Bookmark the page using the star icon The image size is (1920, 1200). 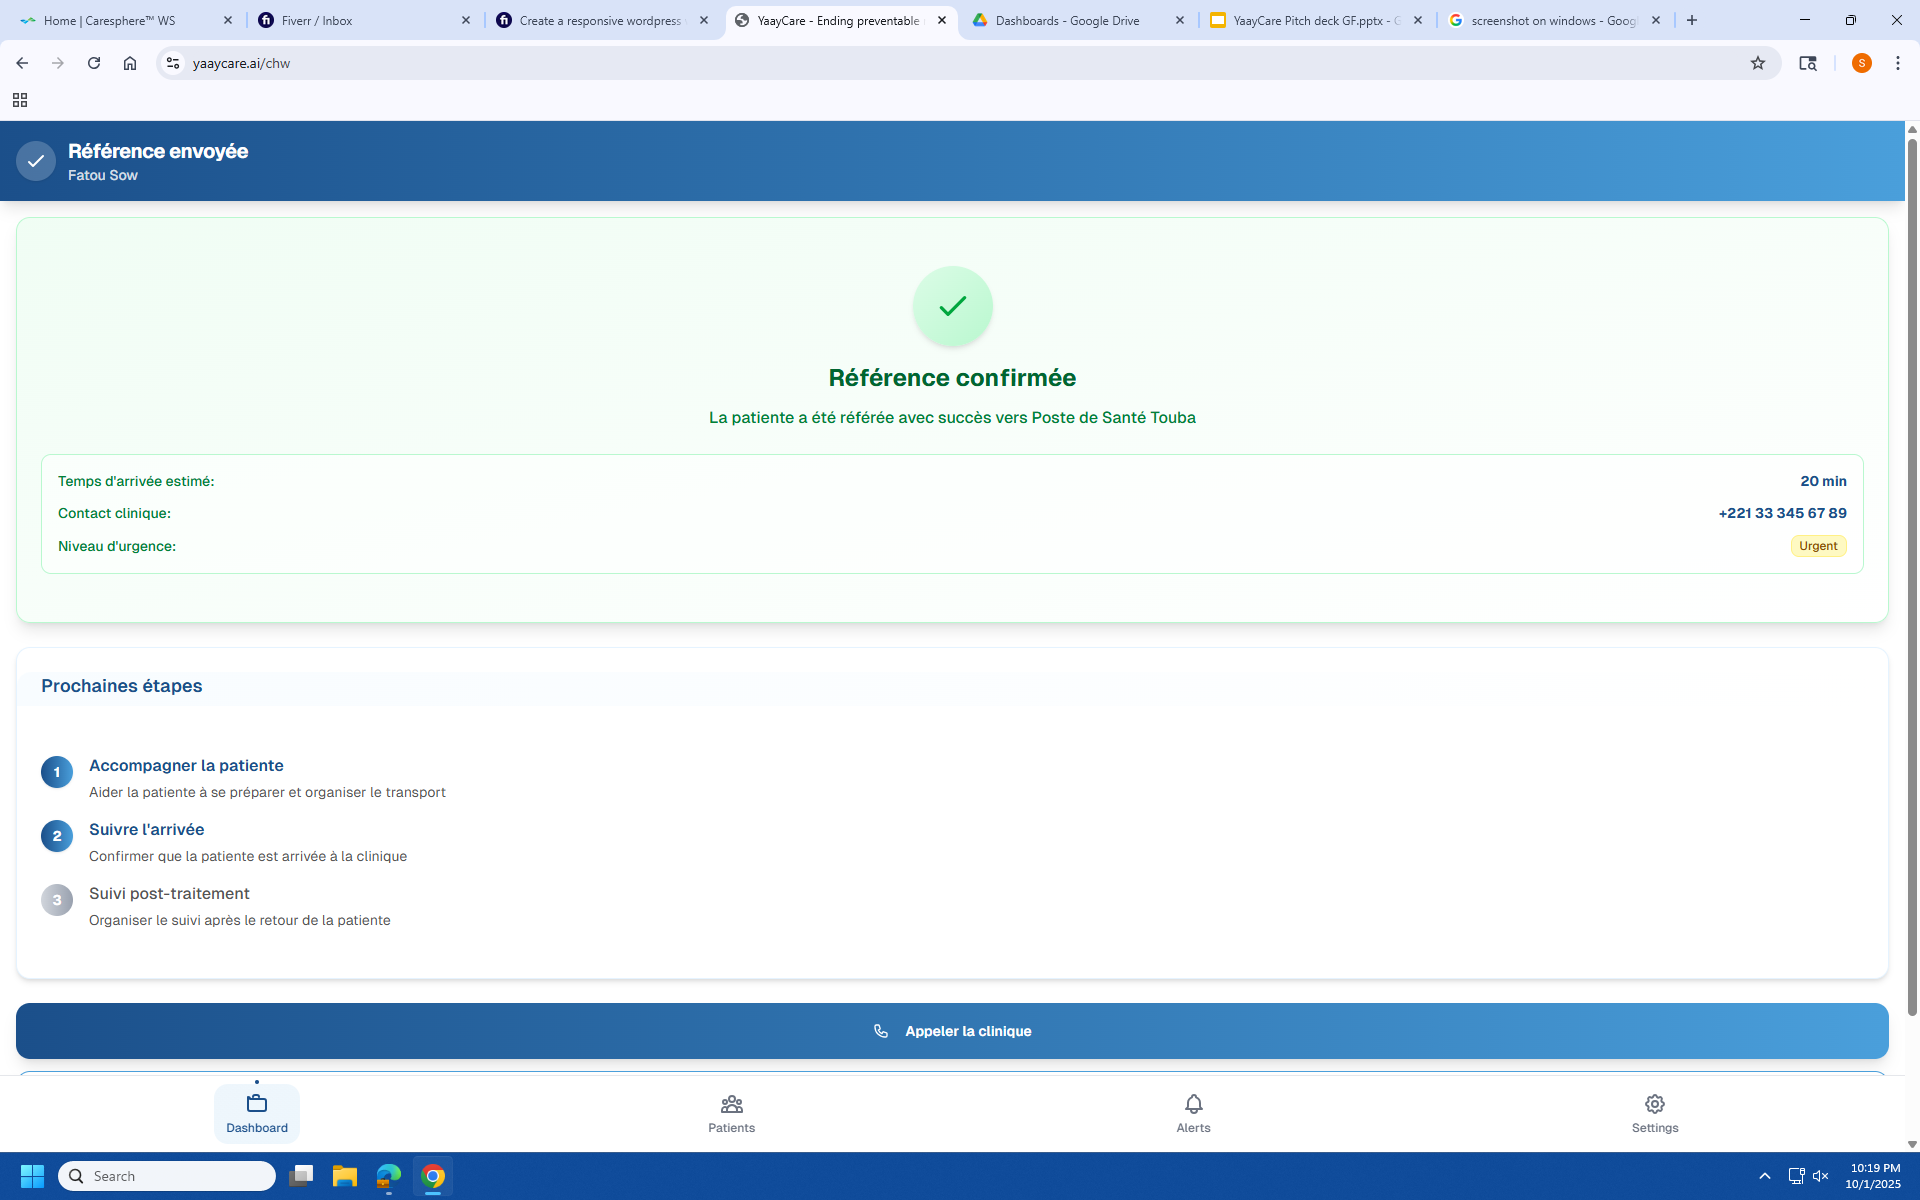[x=1758, y=62]
